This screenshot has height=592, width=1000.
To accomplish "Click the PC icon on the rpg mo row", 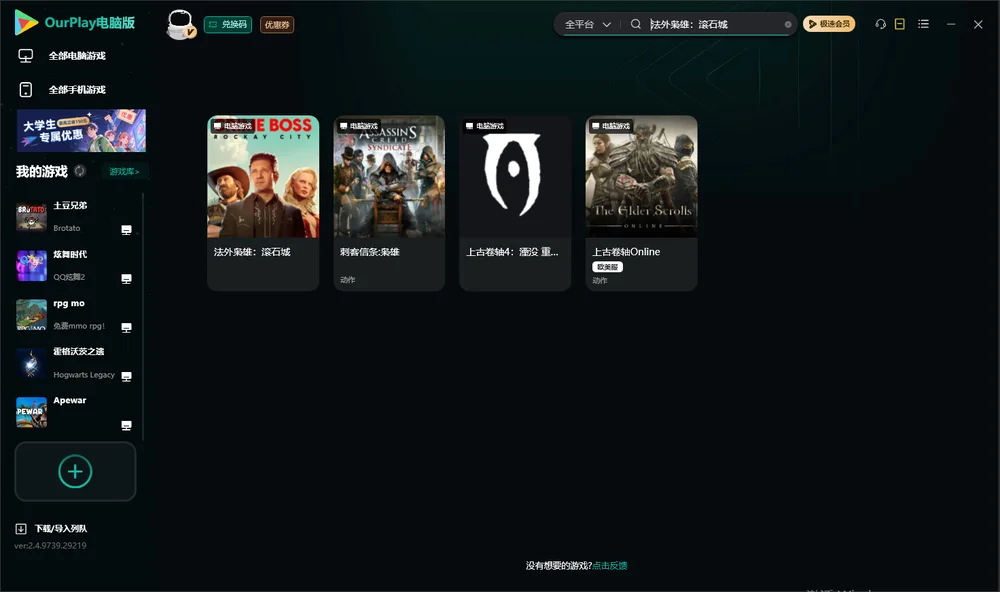I will pyautogui.click(x=126, y=328).
